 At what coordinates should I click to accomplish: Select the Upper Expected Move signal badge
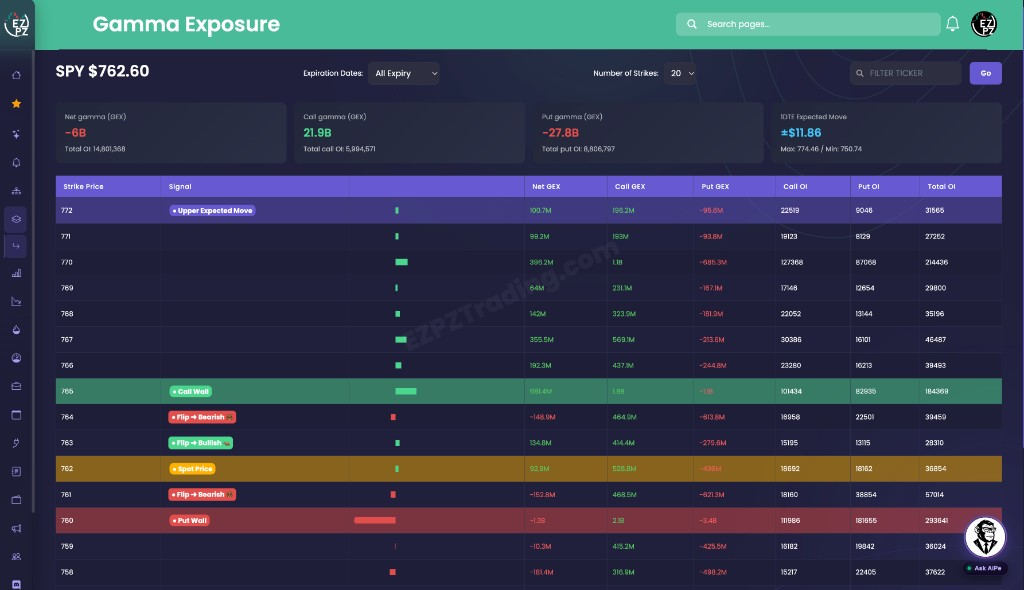tap(212, 210)
